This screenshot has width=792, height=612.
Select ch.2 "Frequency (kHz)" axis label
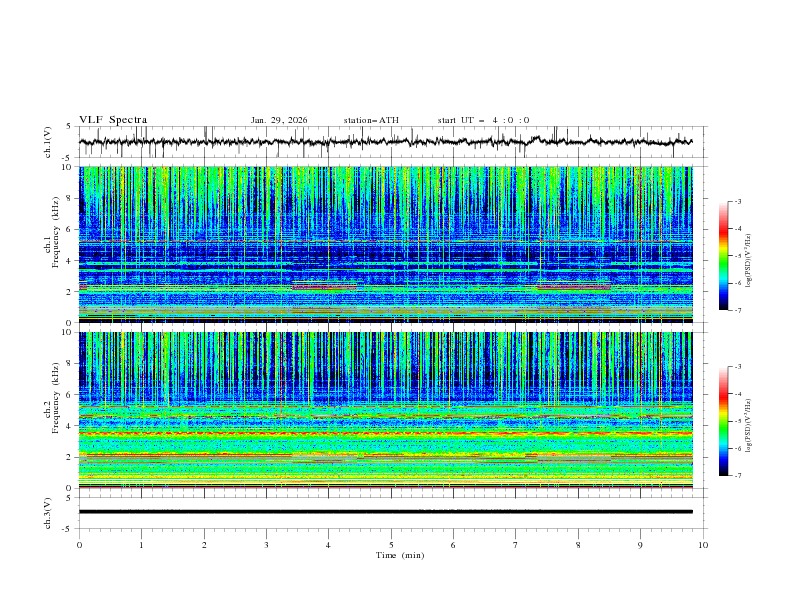(x=56, y=397)
